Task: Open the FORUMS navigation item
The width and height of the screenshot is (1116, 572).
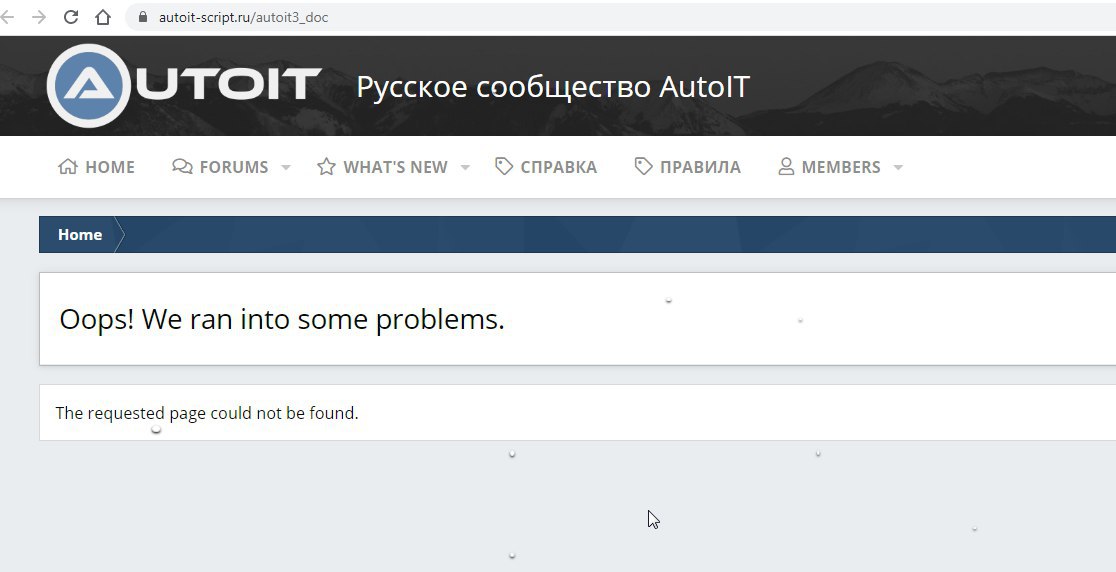Action: (x=233, y=167)
